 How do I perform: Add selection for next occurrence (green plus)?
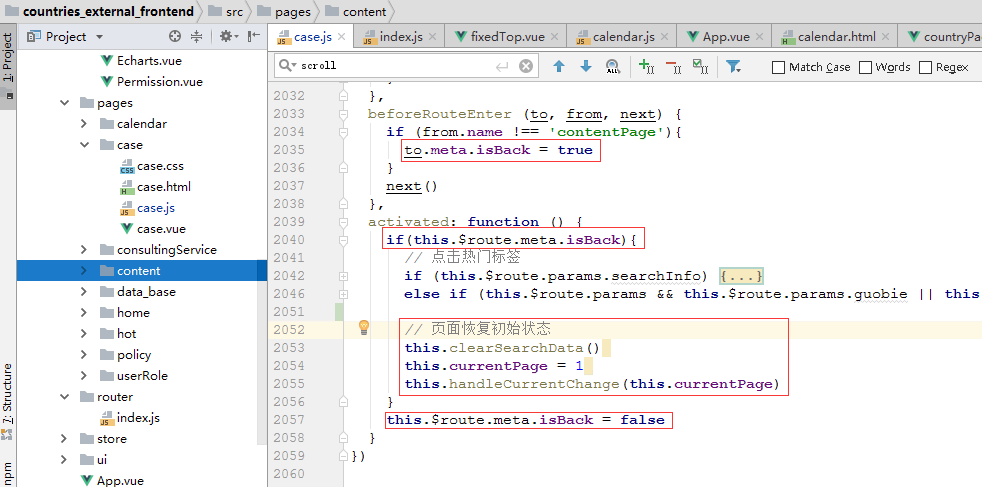tap(646, 66)
